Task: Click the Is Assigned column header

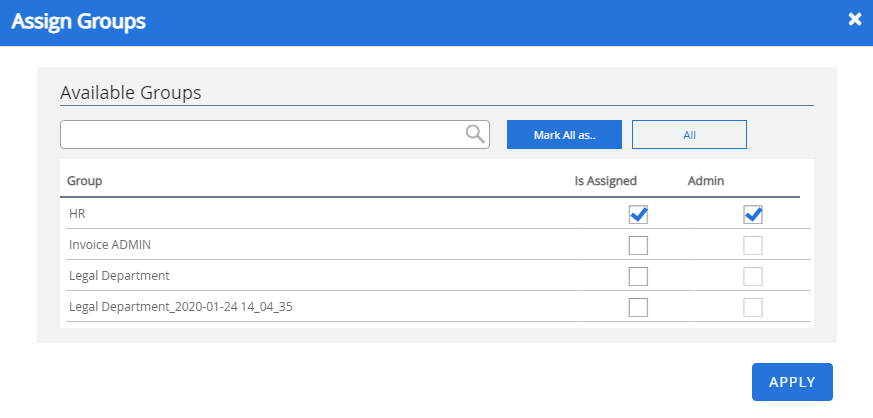Action: (612, 181)
